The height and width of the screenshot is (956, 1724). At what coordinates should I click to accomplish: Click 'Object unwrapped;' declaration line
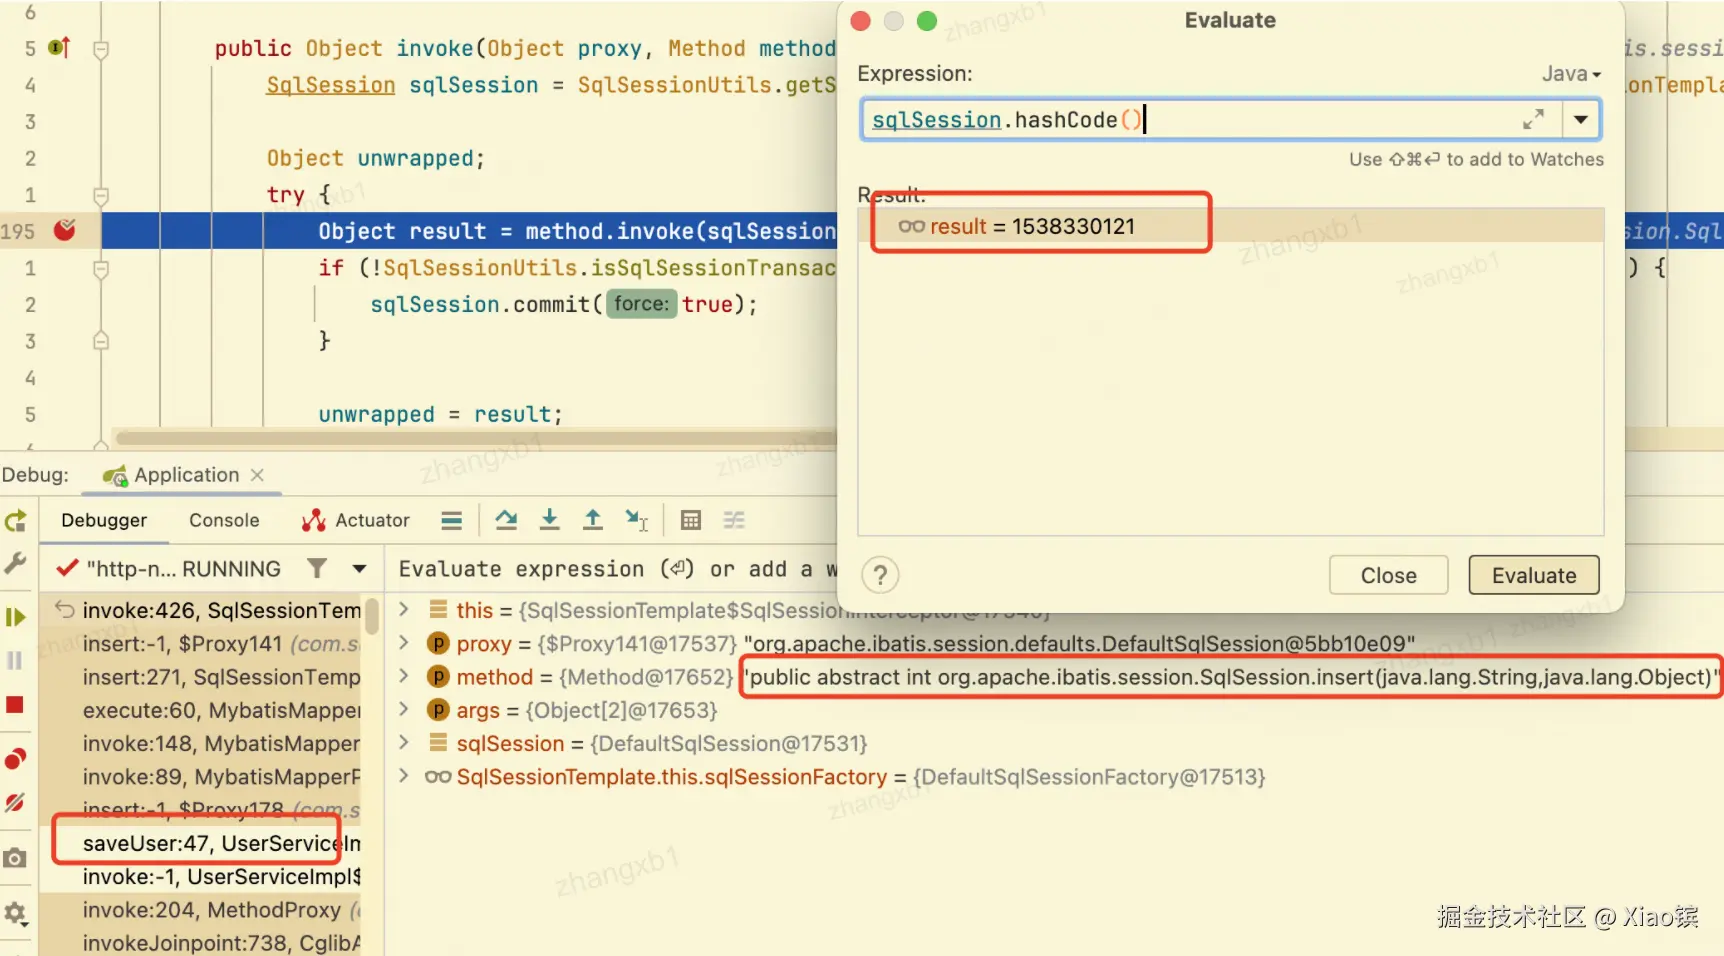coord(376,158)
